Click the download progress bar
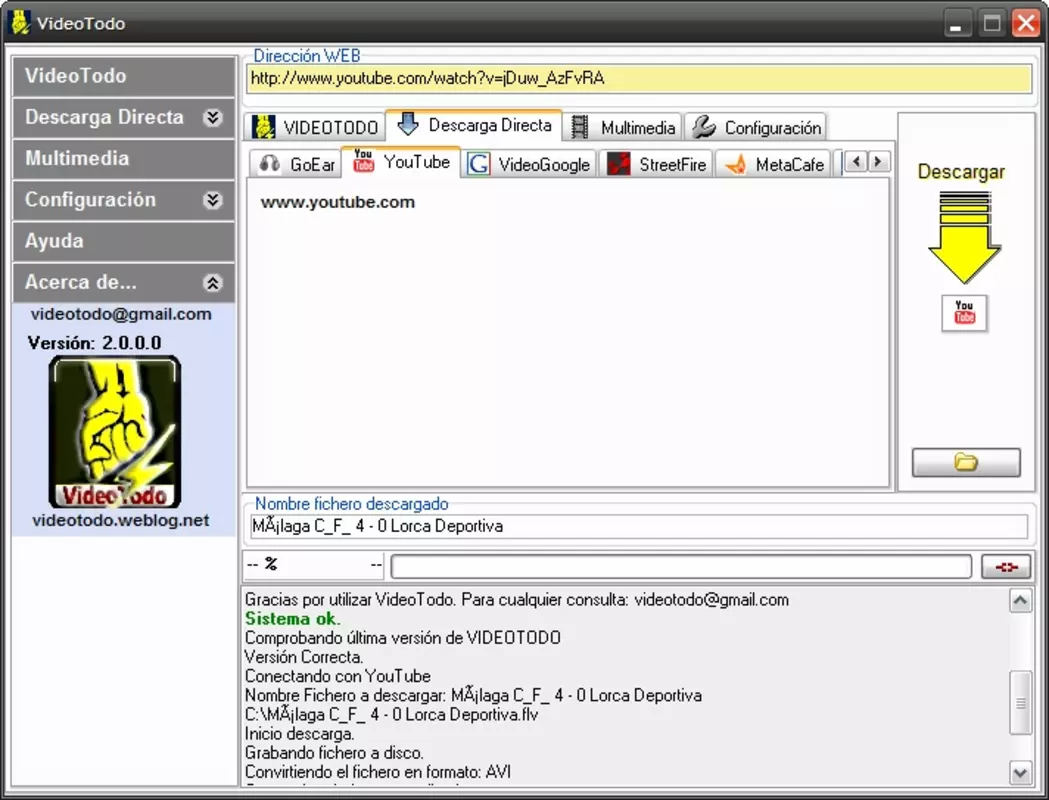 pos(681,567)
